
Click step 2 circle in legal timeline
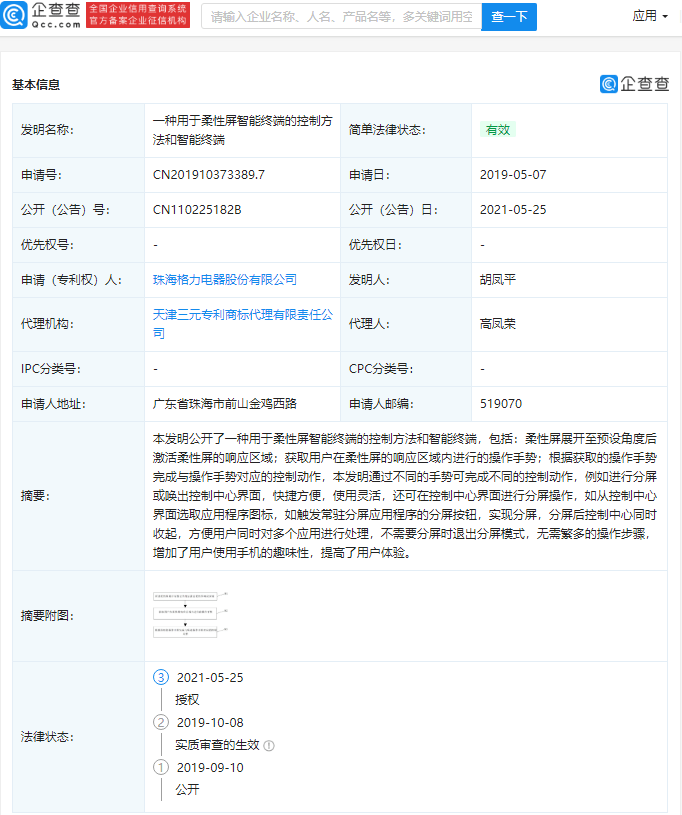(x=161, y=722)
